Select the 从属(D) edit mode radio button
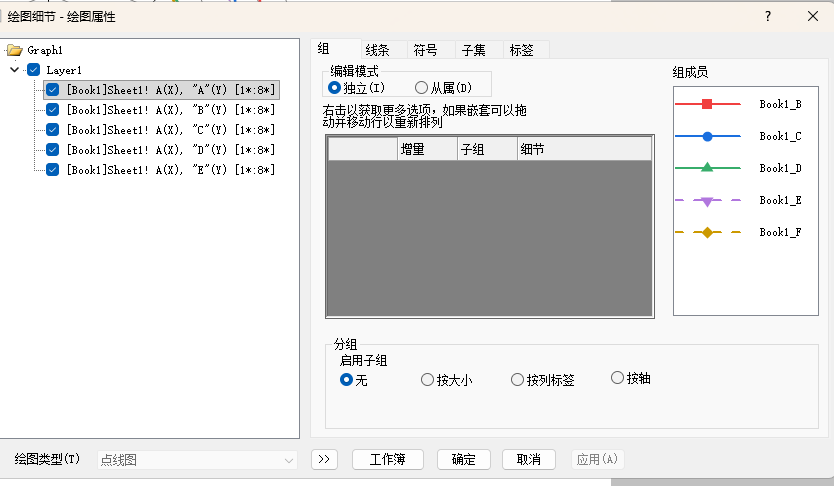 click(x=421, y=88)
